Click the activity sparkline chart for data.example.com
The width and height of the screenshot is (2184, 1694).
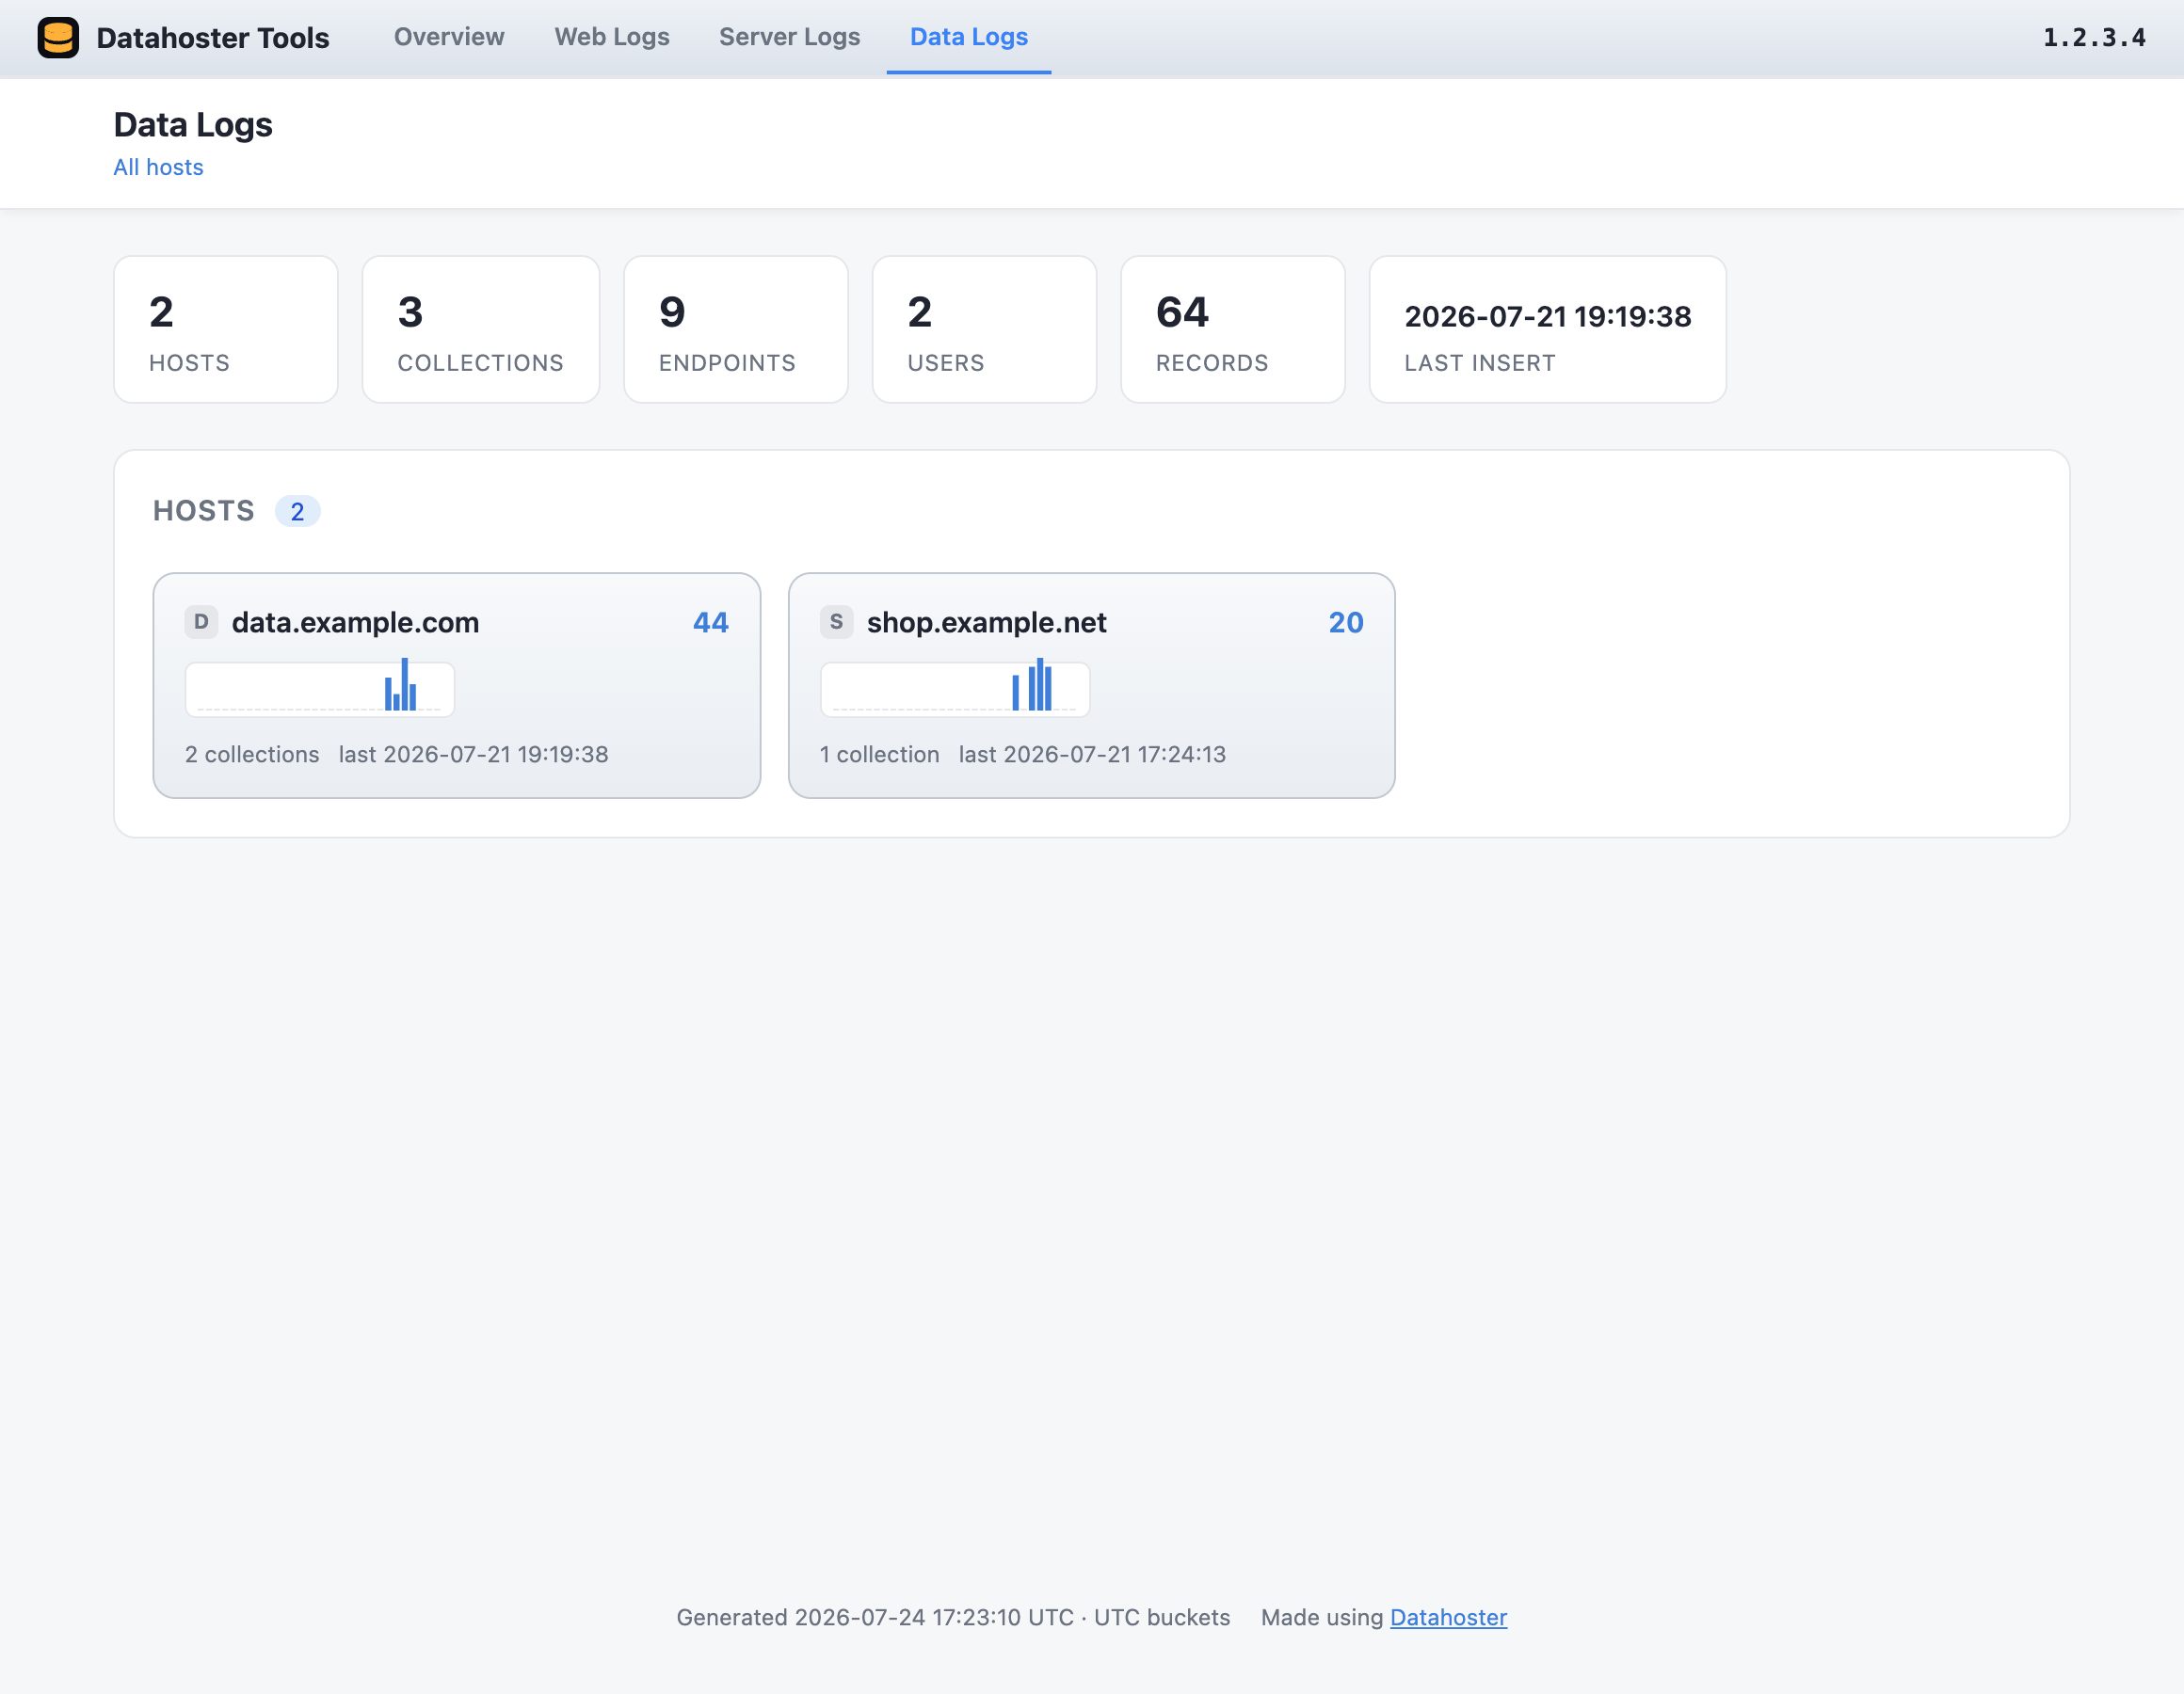pyautogui.click(x=320, y=688)
